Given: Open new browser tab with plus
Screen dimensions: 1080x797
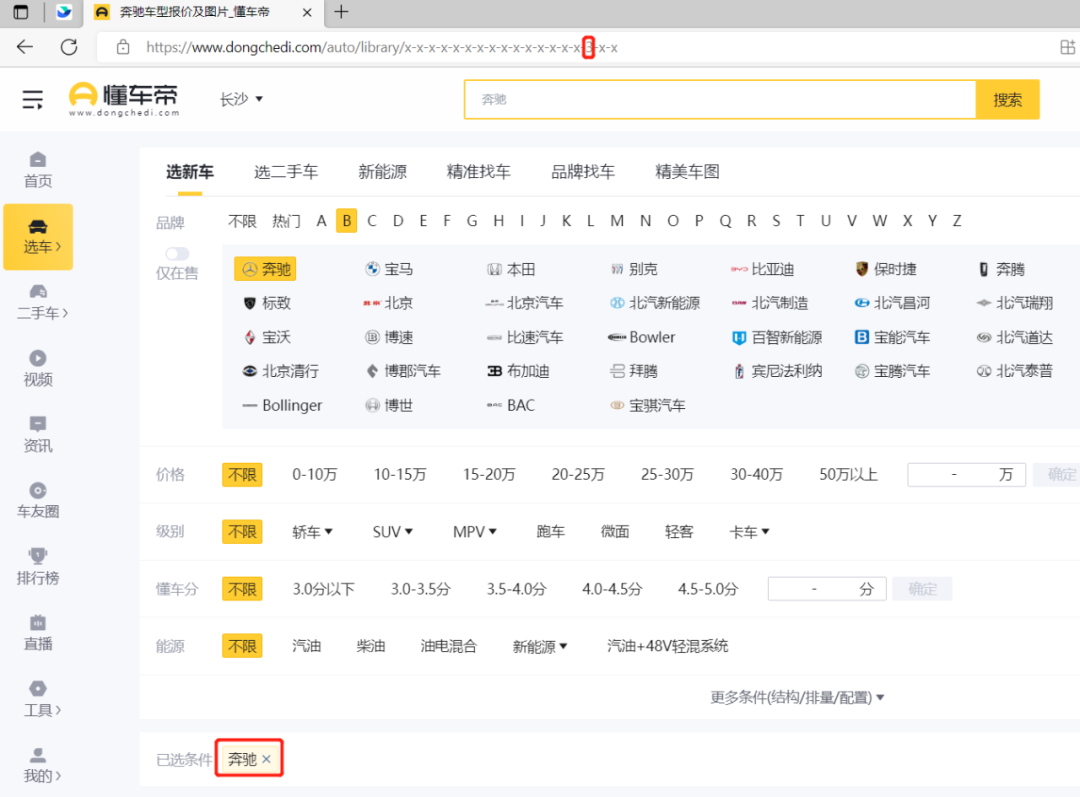Looking at the screenshot, I should 341,12.
